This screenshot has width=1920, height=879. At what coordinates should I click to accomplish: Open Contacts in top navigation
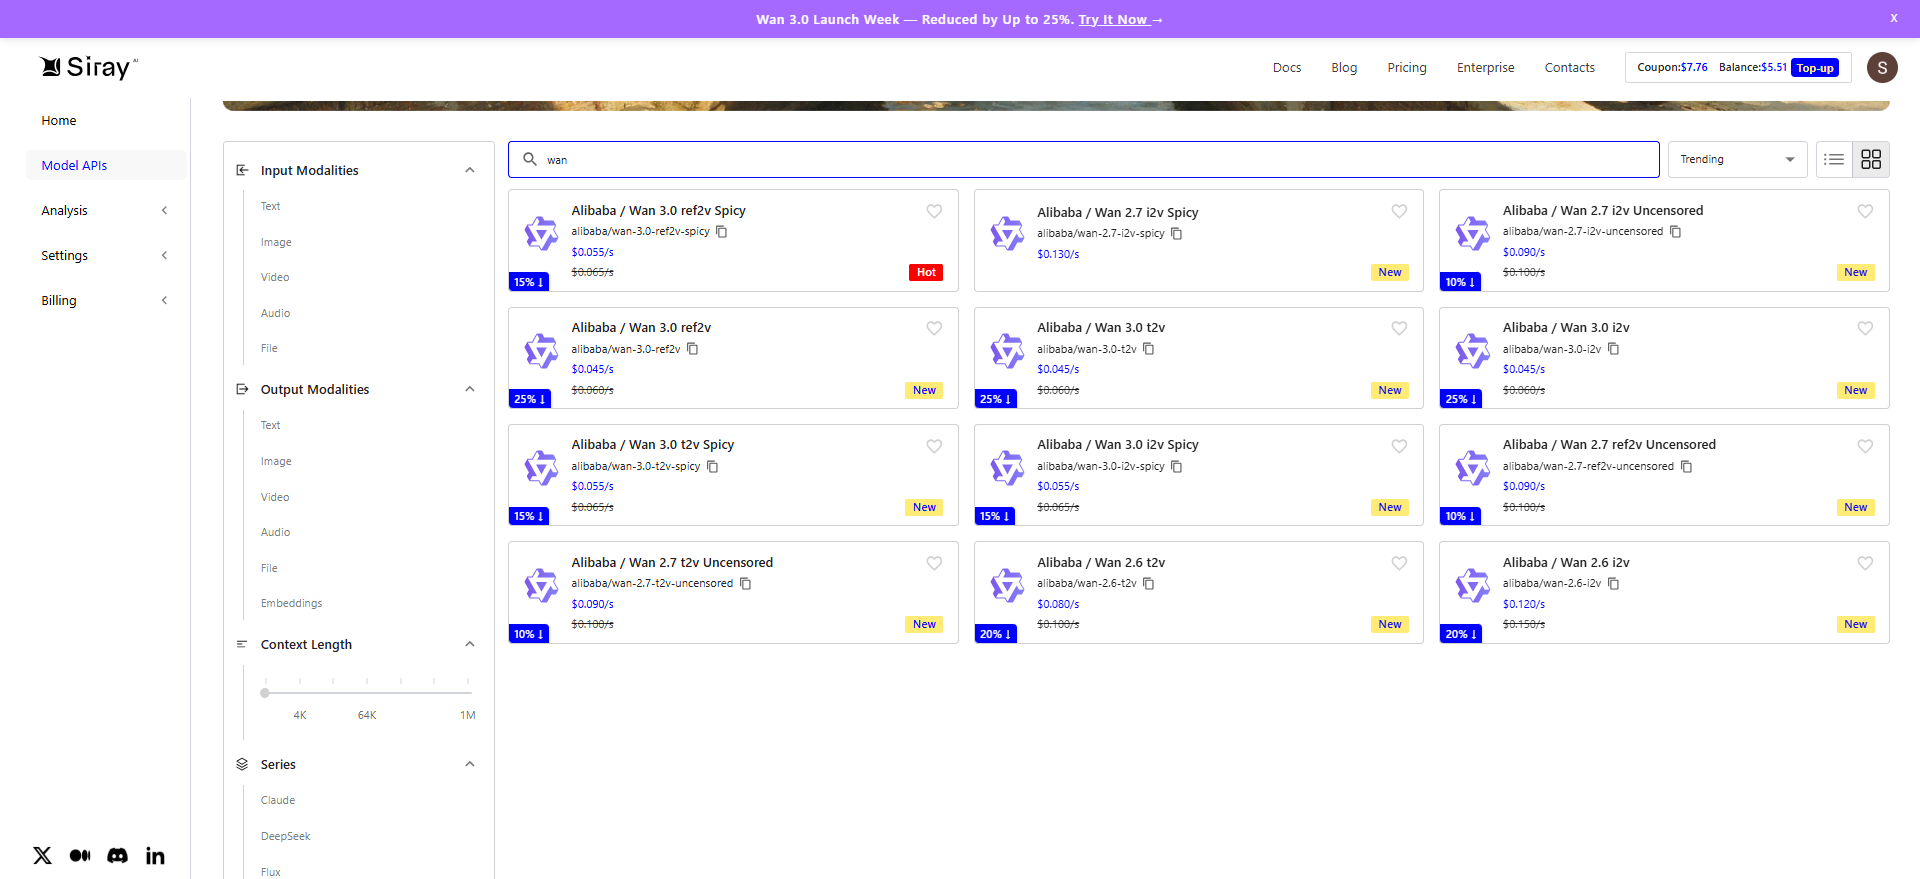(1569, 67)
